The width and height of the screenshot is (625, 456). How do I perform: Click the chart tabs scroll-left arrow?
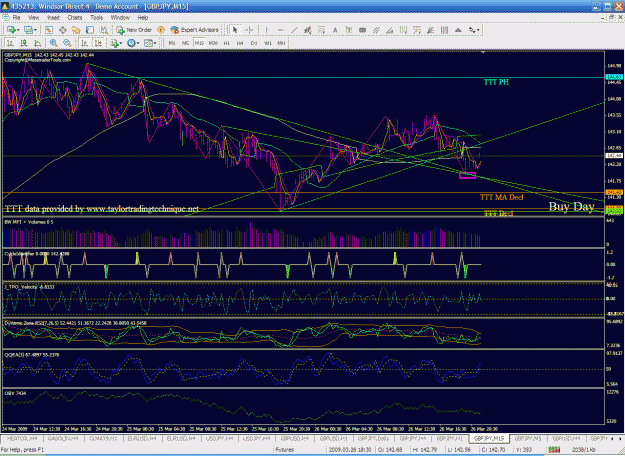tap(612, 439)
